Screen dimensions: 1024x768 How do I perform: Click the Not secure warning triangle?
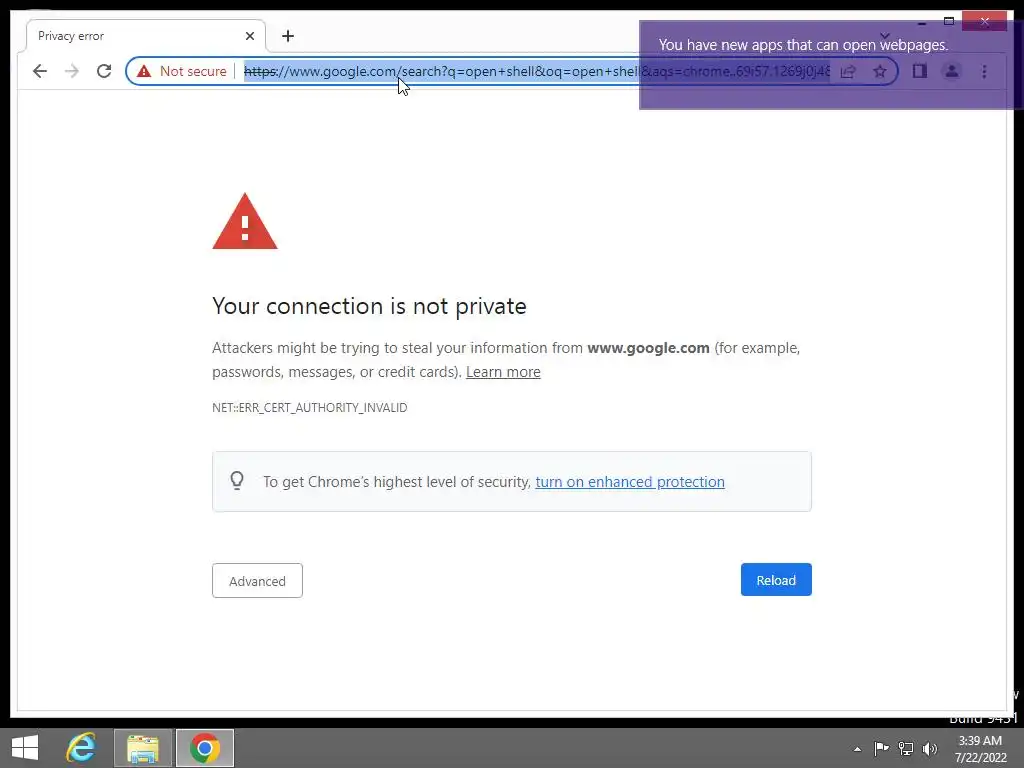point(144,71)
